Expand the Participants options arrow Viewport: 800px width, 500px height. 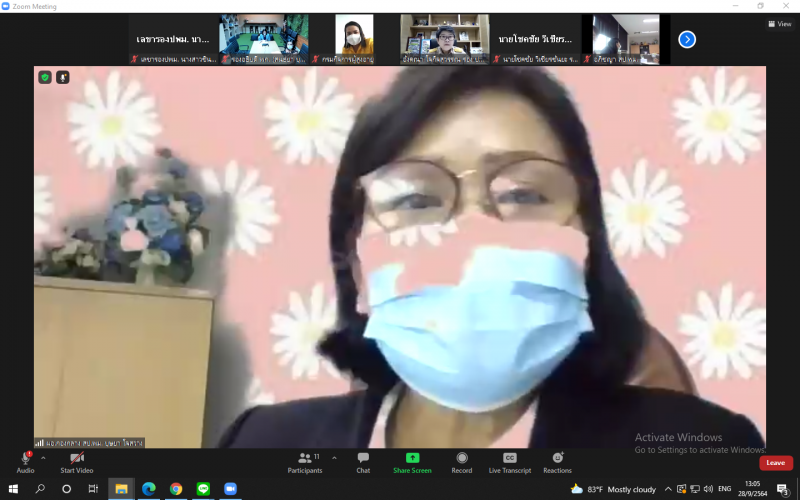tap(334, 458)
